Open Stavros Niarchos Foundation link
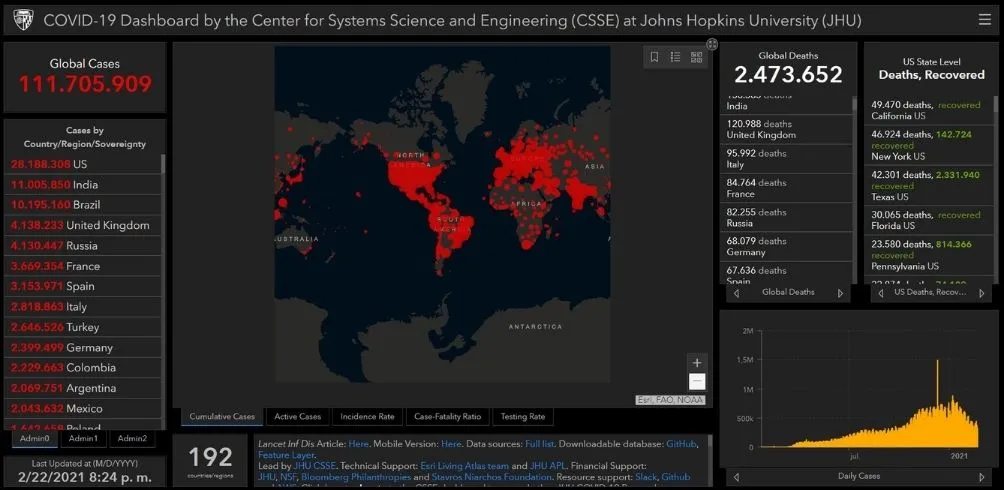1004x490 pixels. 490,477
